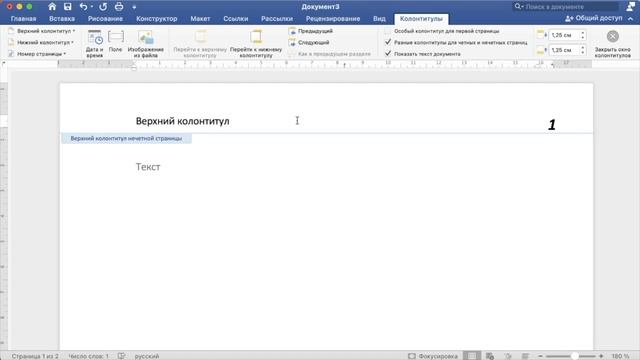The width and height of the screenshot is (640, 360).
Task: Expand the Верхний колонтитул dropdown
Action: 42,31
